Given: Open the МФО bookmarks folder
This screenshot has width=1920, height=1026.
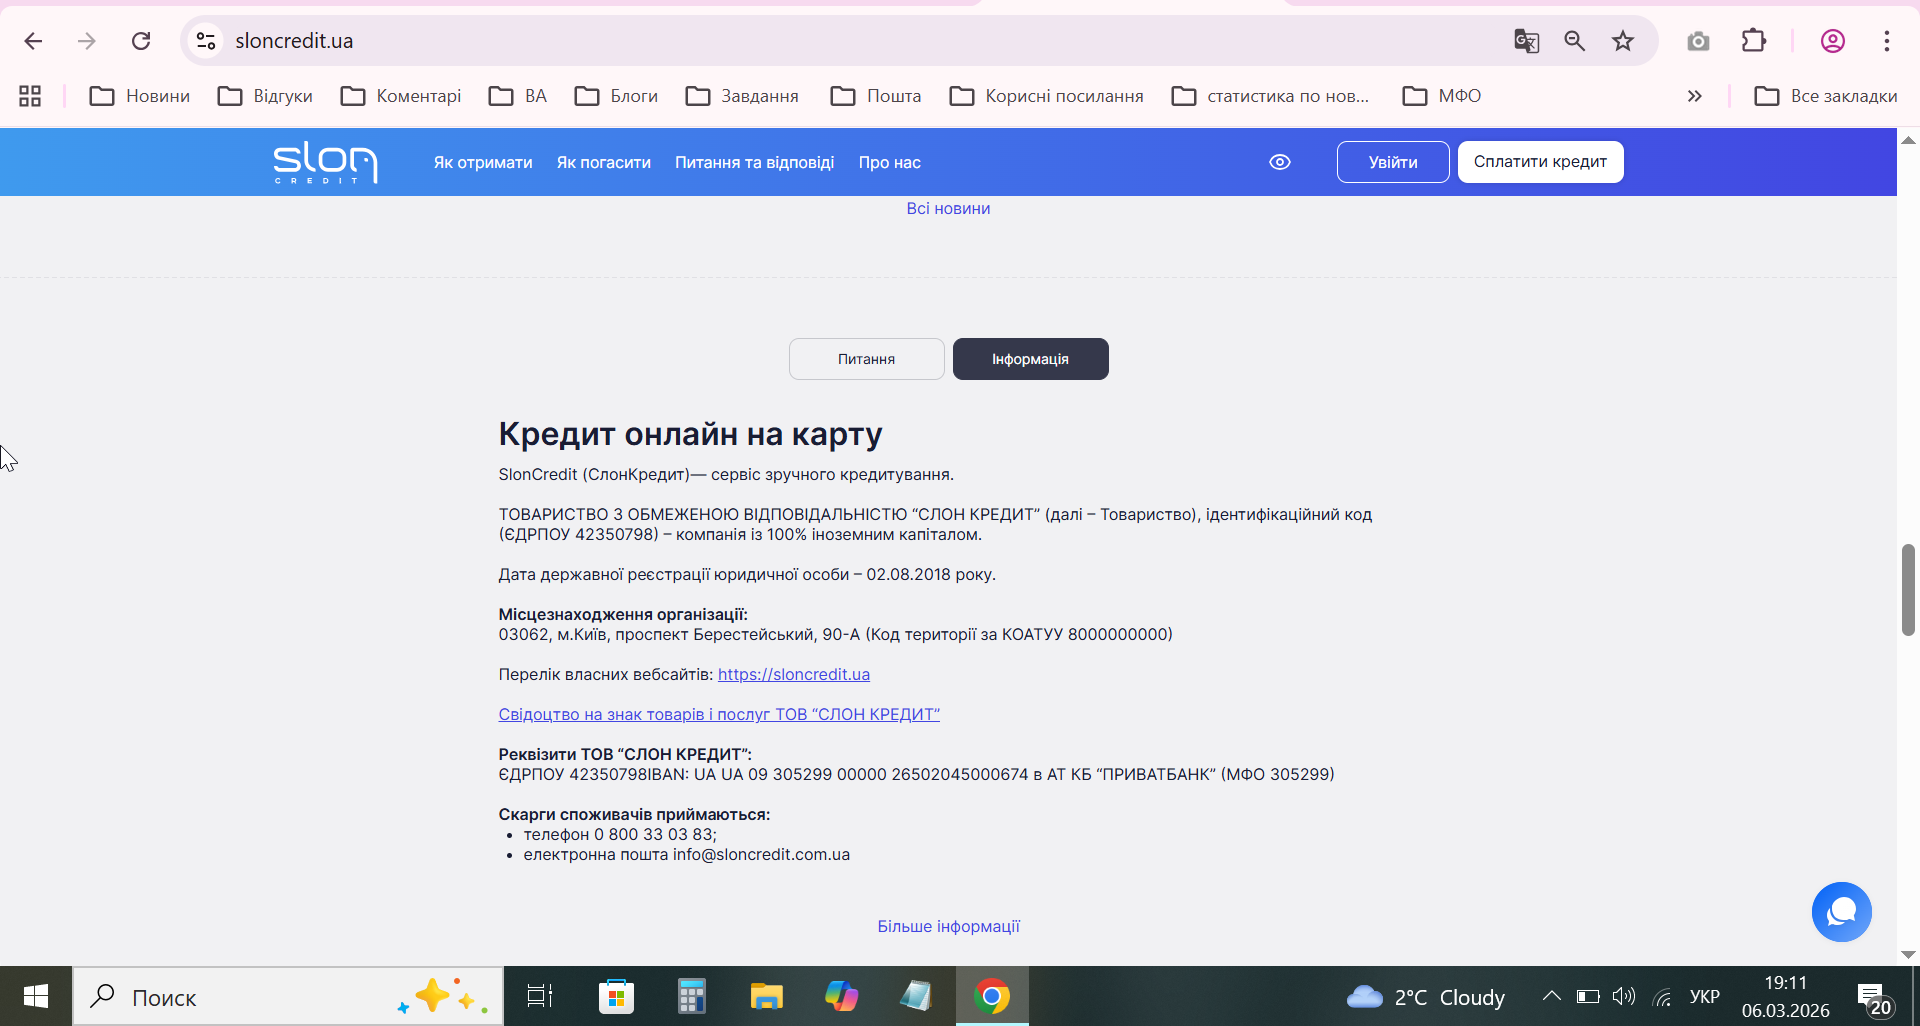Looking at the screenshot, I should (1442, 96).
